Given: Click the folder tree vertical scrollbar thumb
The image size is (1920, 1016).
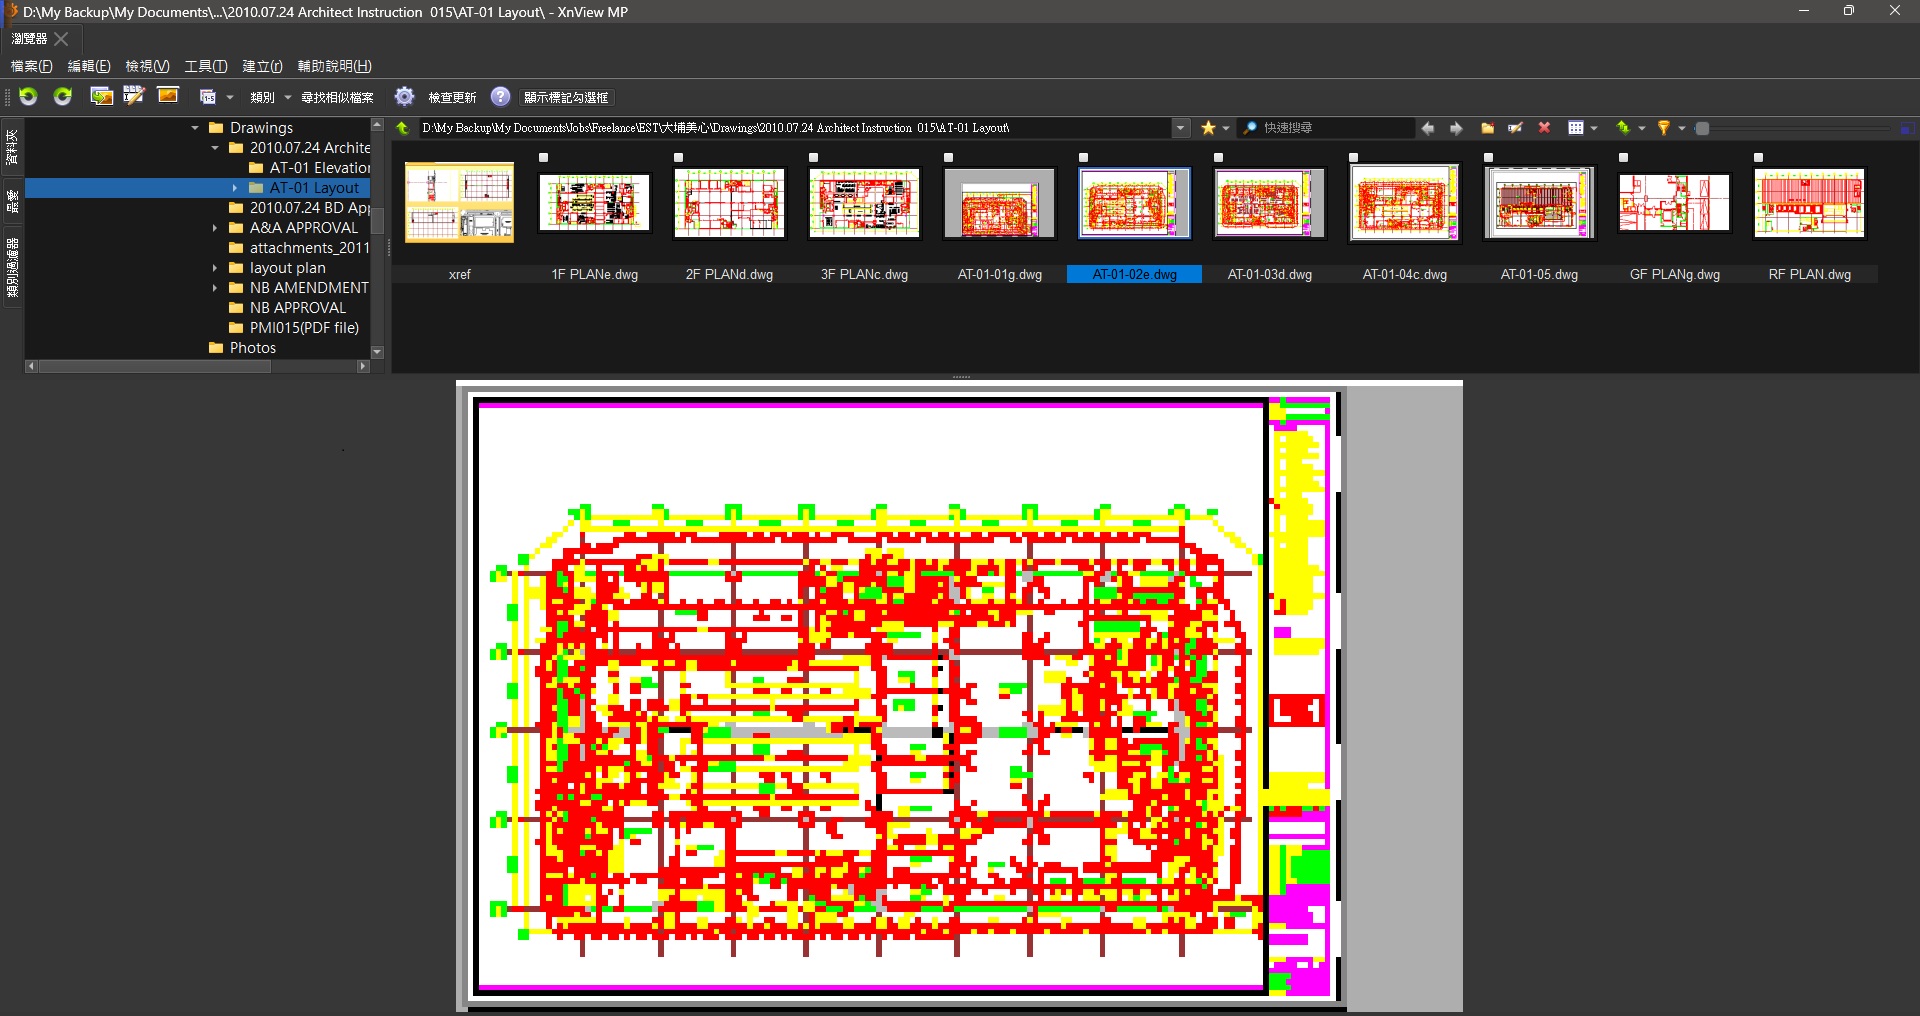Looking at the screenshot, I should pyautogui.click(x=377, y=221).
